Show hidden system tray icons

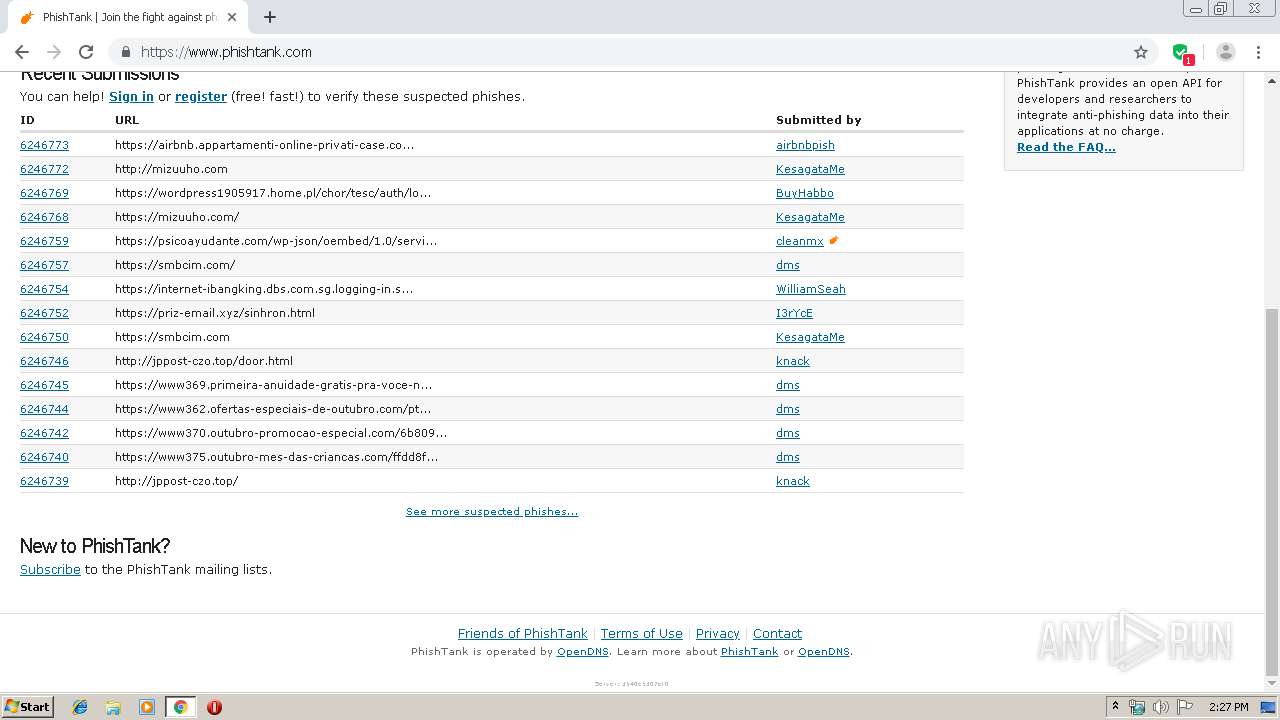point(1115,707)
